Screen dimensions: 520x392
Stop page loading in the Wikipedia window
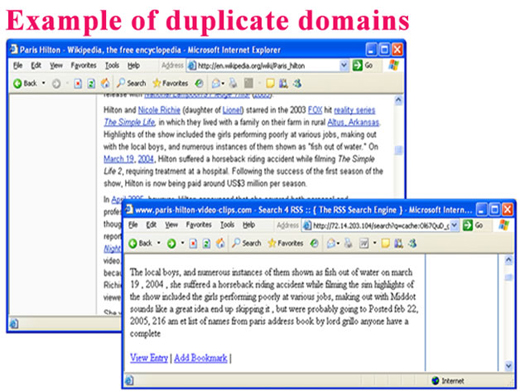[78, 83]
